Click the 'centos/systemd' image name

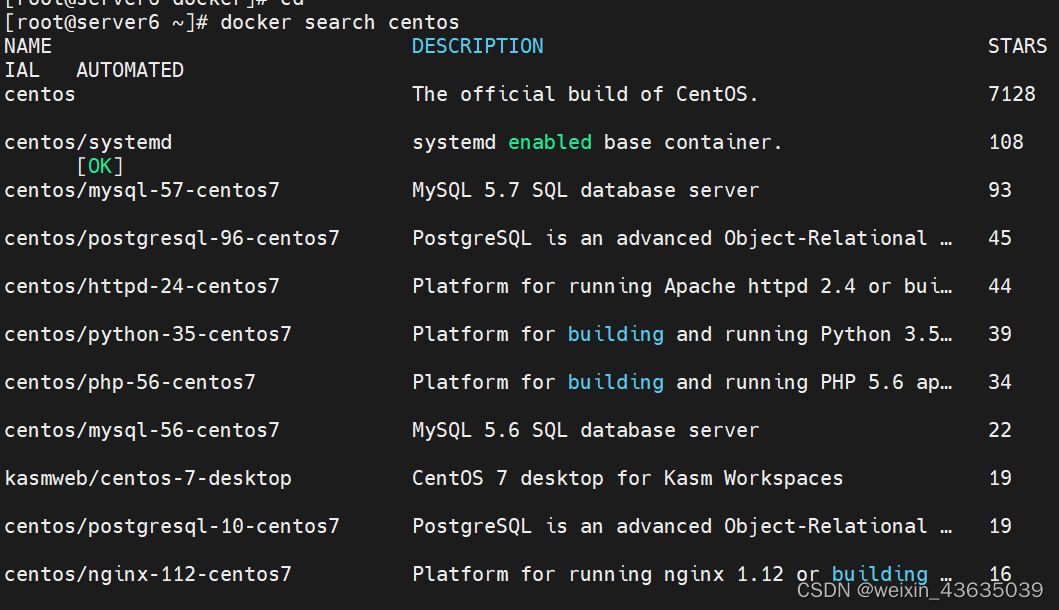pyautogui.click(x=88, y=142)
